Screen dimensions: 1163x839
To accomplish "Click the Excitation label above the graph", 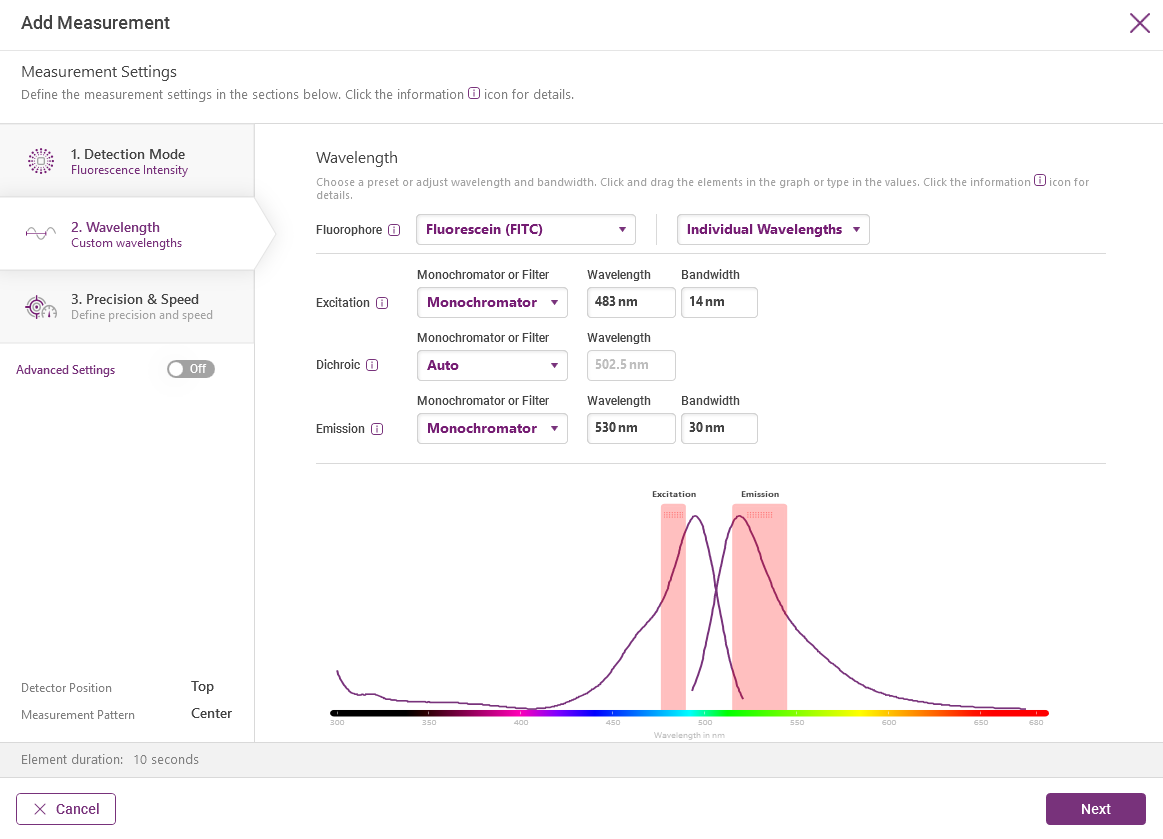I will point(674,494).
